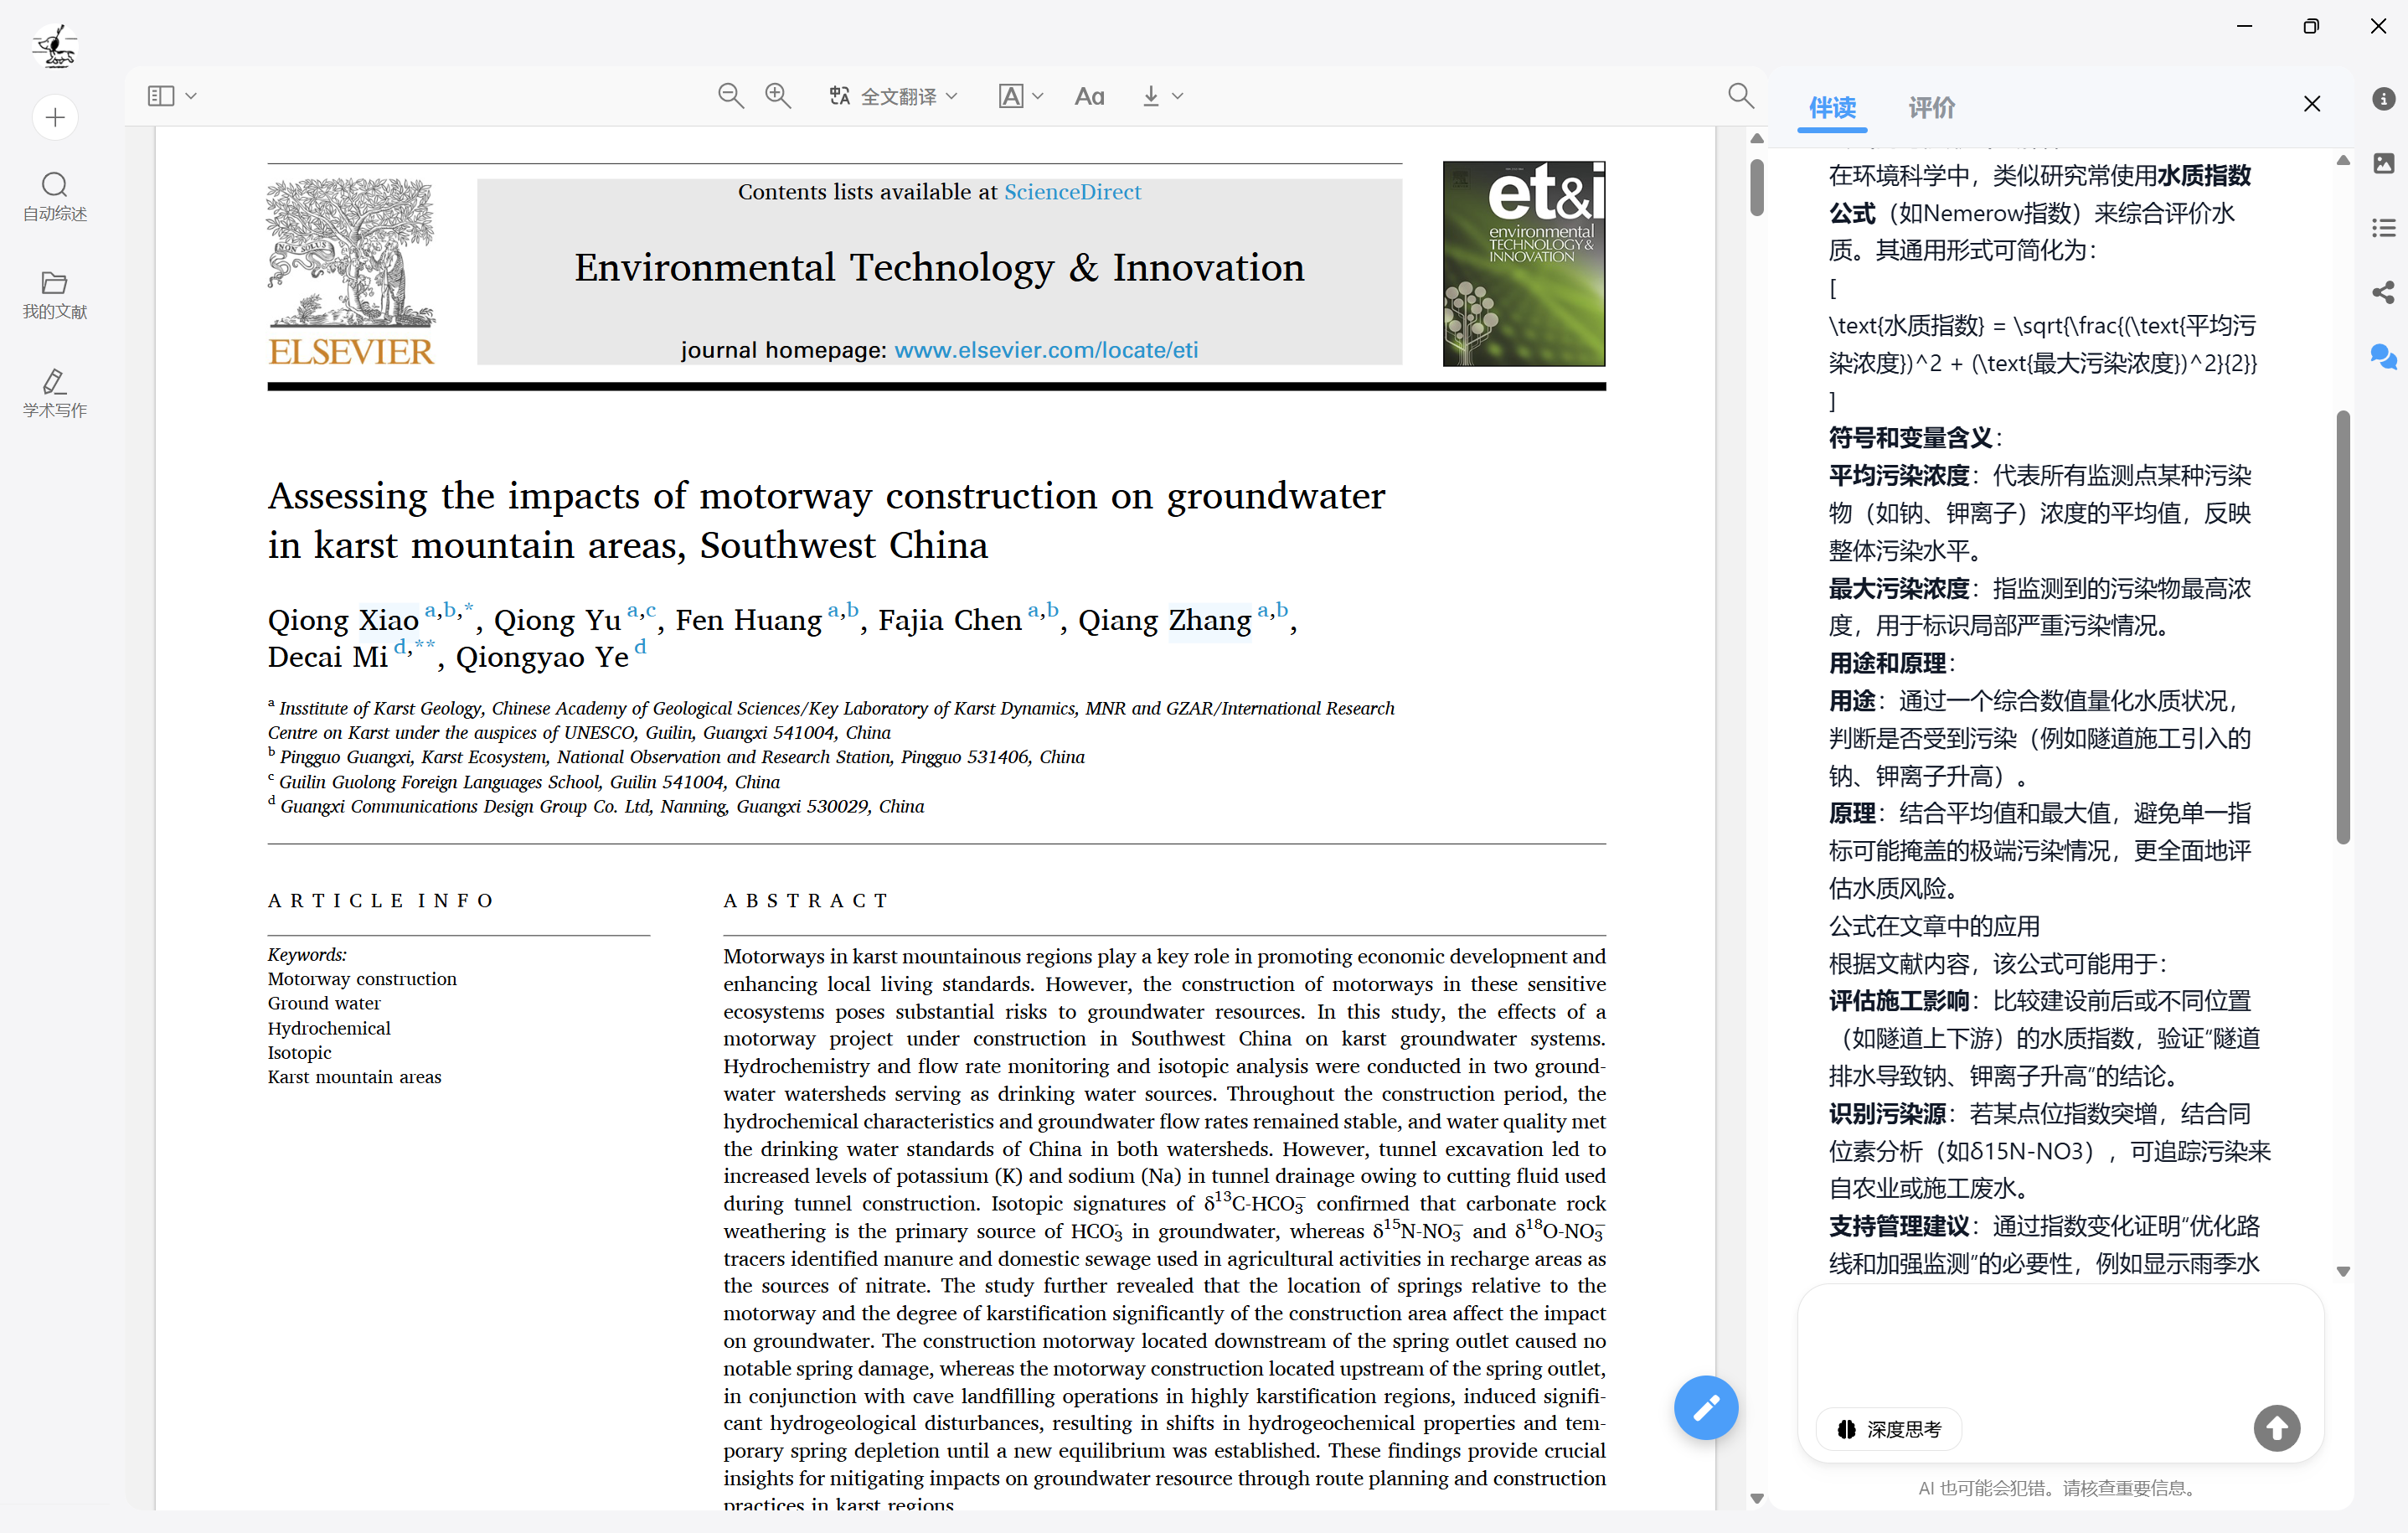Open 学术写作 writing tool

coord(55,392)
